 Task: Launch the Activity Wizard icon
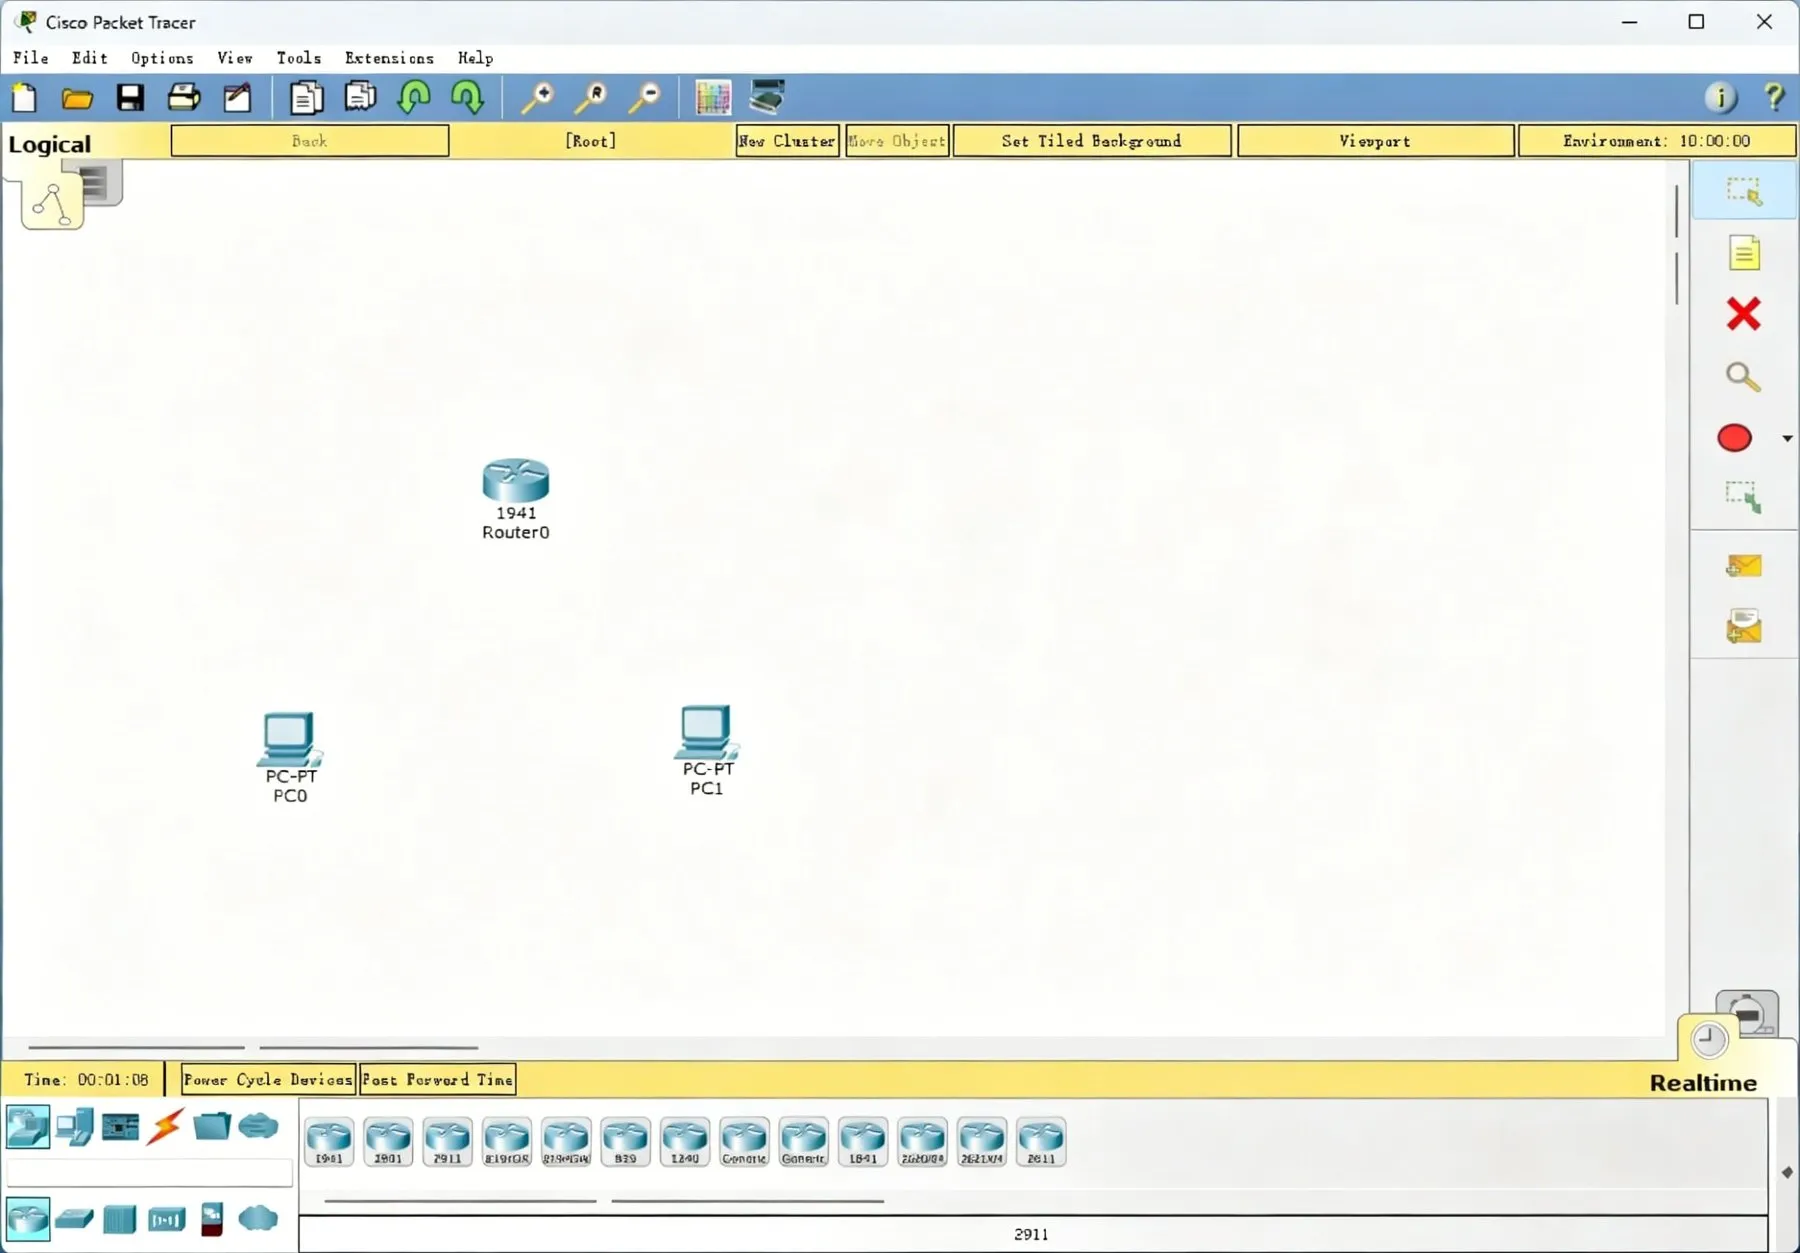pyautogui.click(x=237, y=97)
